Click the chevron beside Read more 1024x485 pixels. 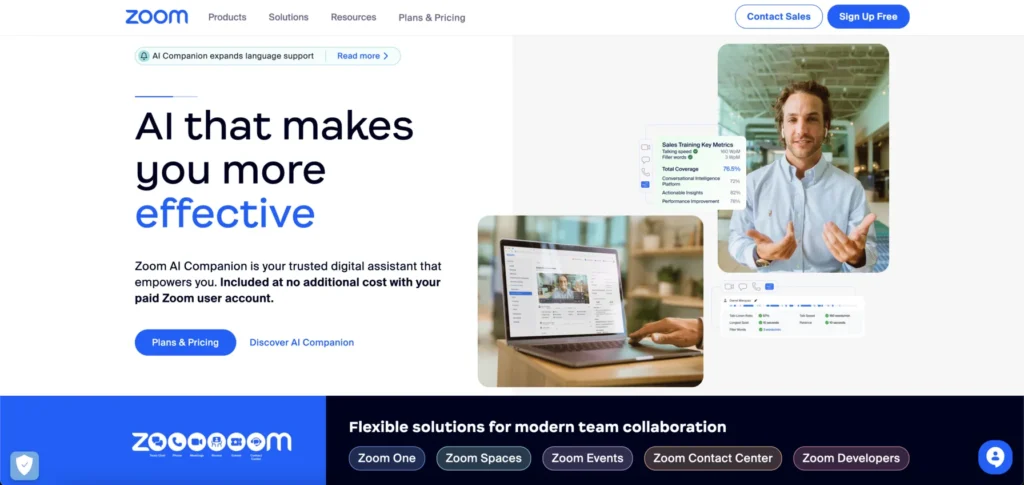(x=386, y=56)
